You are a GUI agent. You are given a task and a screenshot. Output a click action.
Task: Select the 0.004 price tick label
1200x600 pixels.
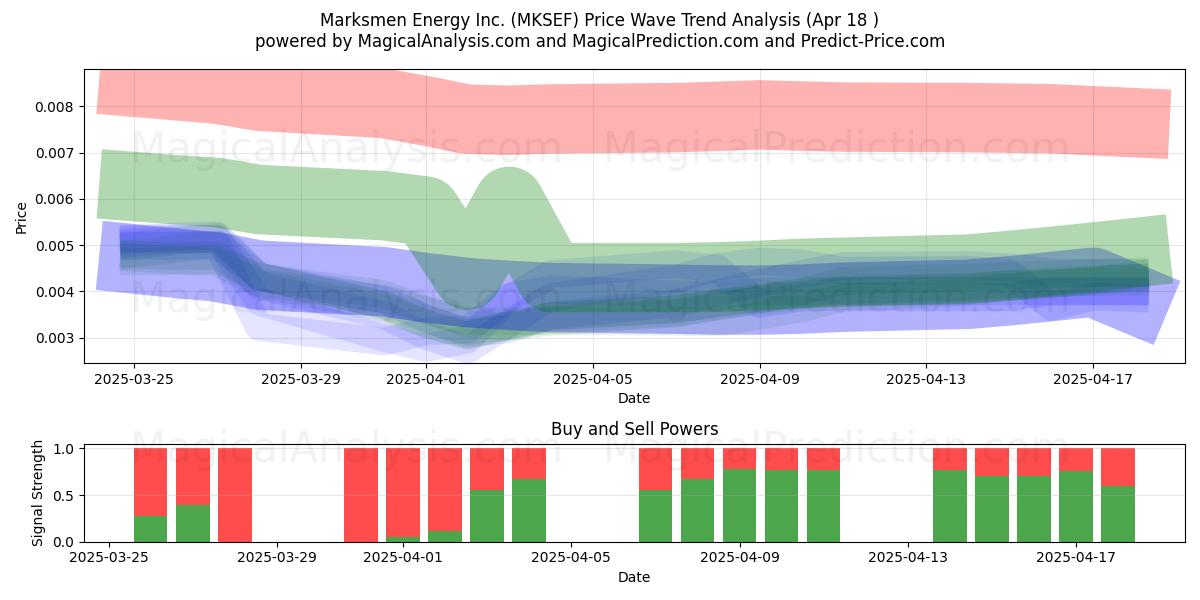[56, 292]
